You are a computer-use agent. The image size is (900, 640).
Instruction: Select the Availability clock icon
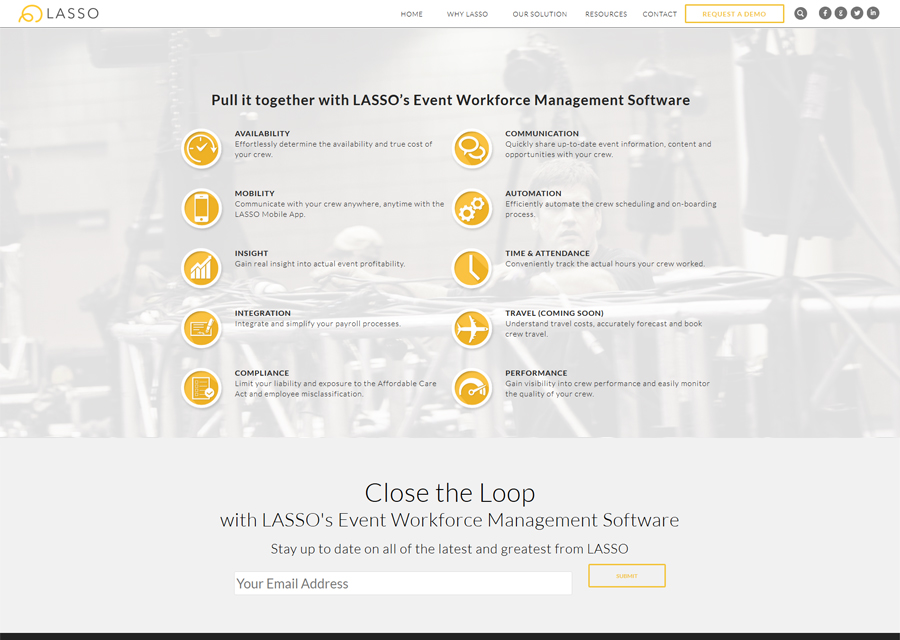coord(201,148)
